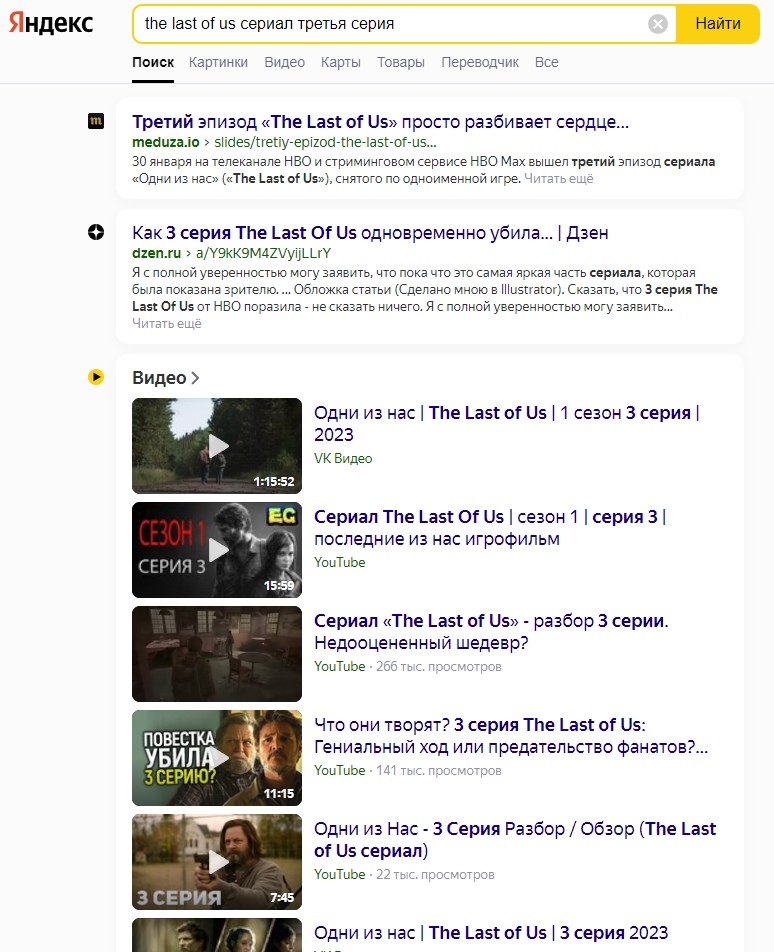Click the YouTube label under the игрофильм video
774x952 pixels.
coord(339,562)
